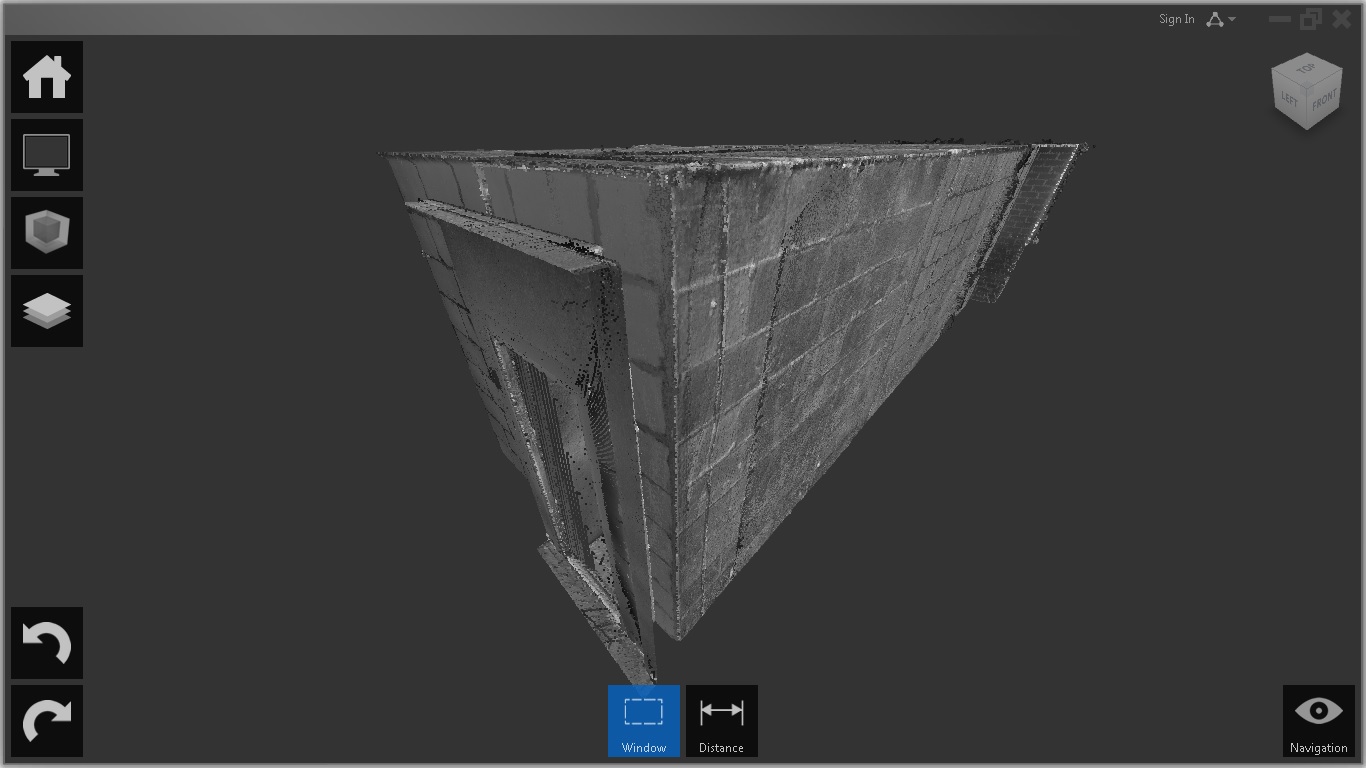Click the ViewCube corner between faces
The image size is (1366, 768).
pyautogui.click(x=1307, y=90)
